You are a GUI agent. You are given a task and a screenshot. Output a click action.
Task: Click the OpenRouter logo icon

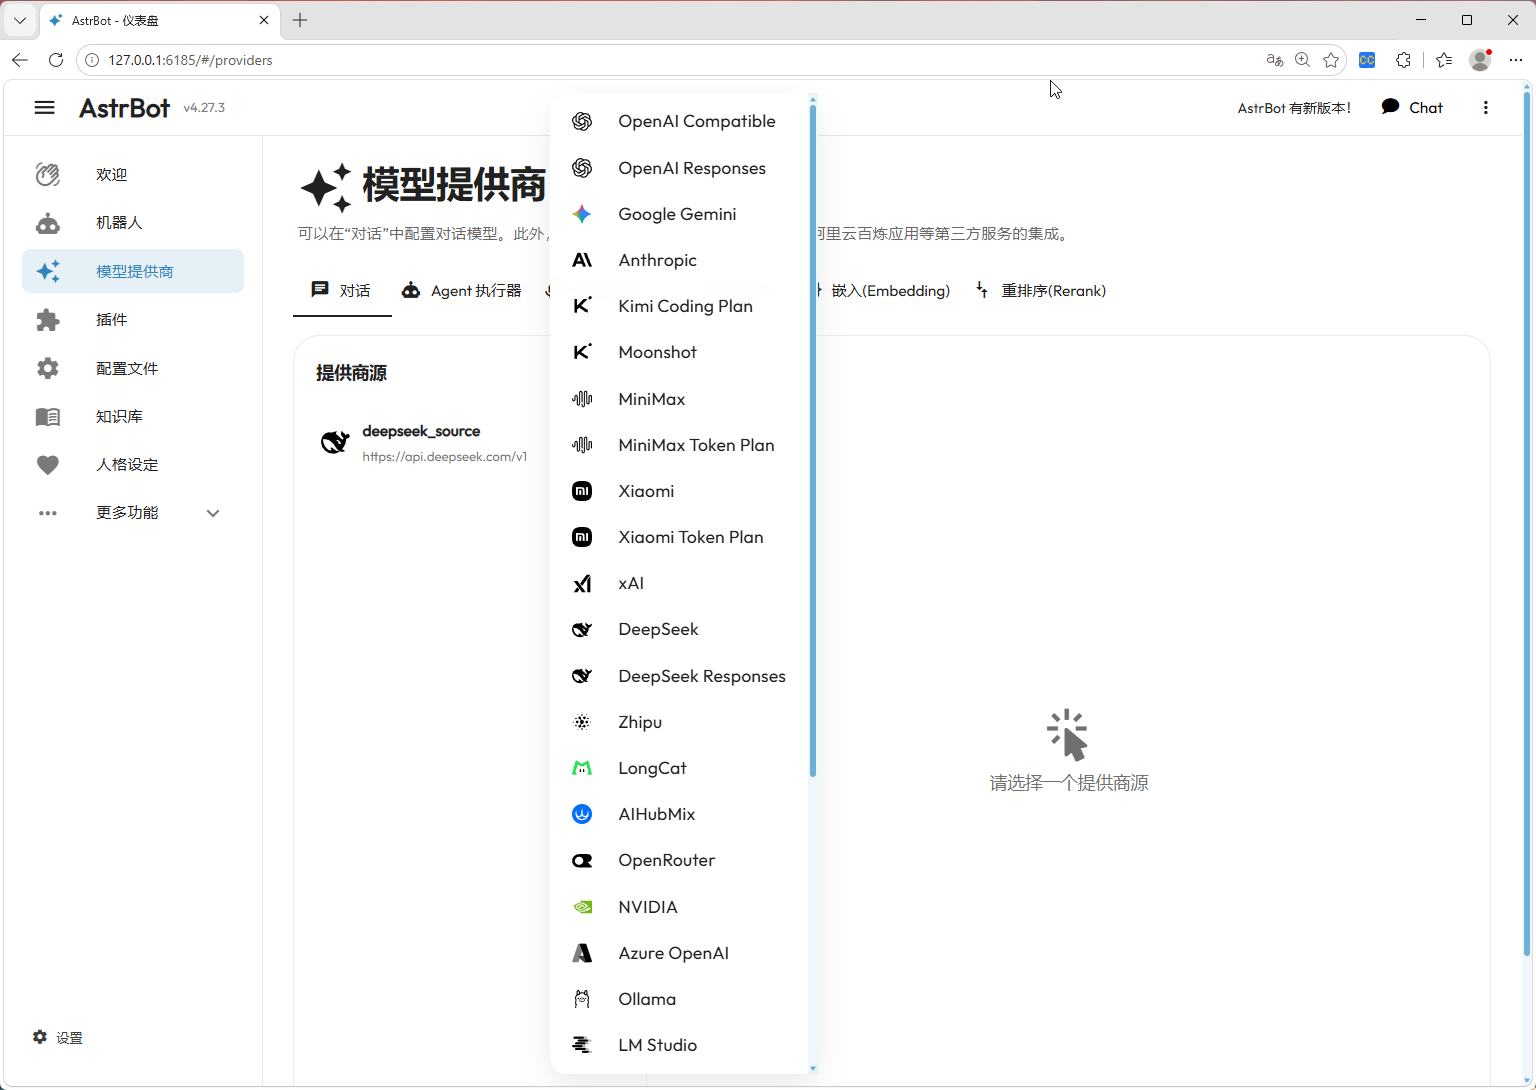[582, 860]
